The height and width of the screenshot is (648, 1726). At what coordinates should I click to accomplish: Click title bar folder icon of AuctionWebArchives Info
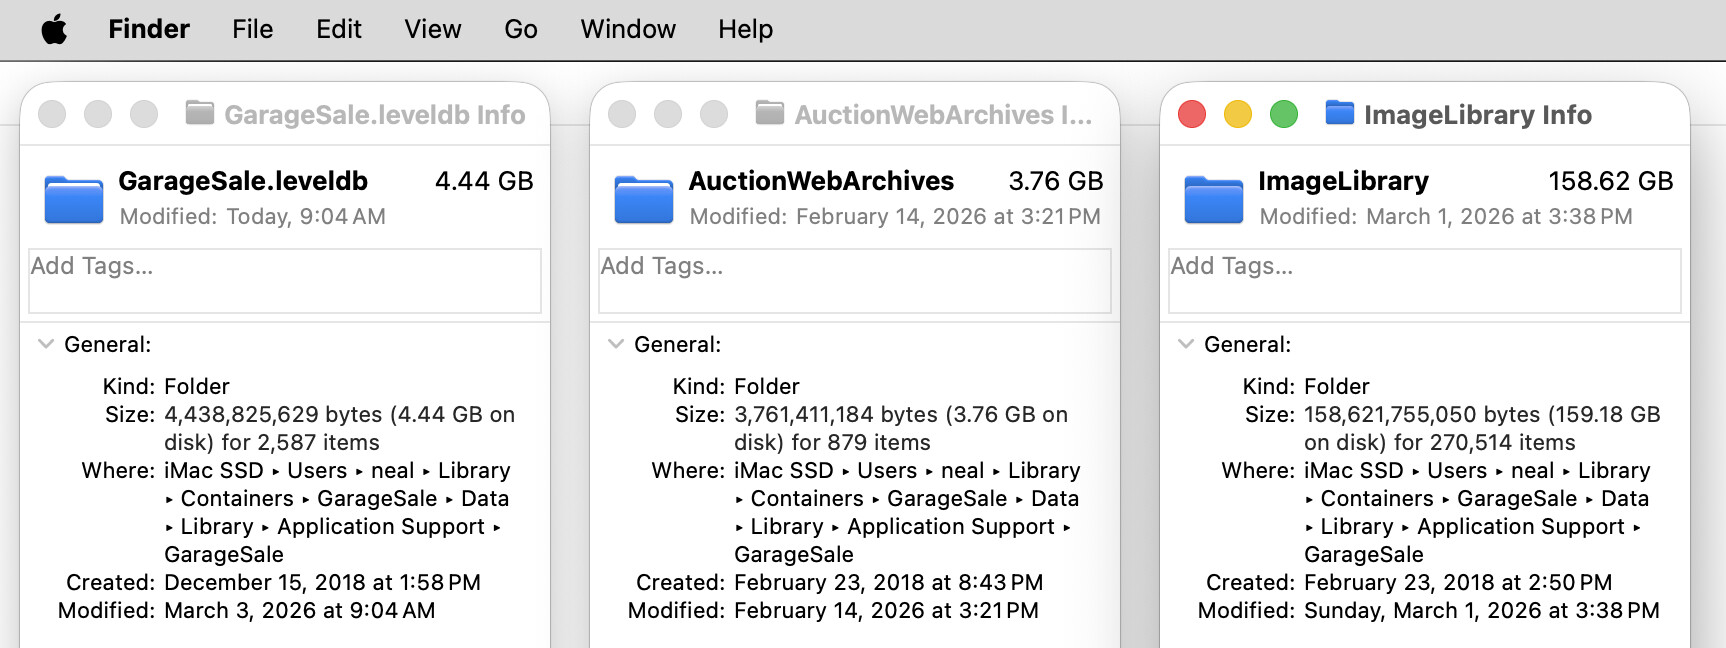point(769,113)
